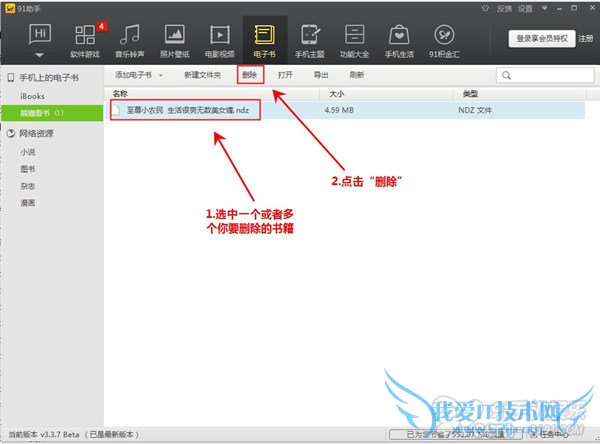This screenshot has width=600, height=444.
Task: Open 功能大全 features section
Action: coord(355,41)
